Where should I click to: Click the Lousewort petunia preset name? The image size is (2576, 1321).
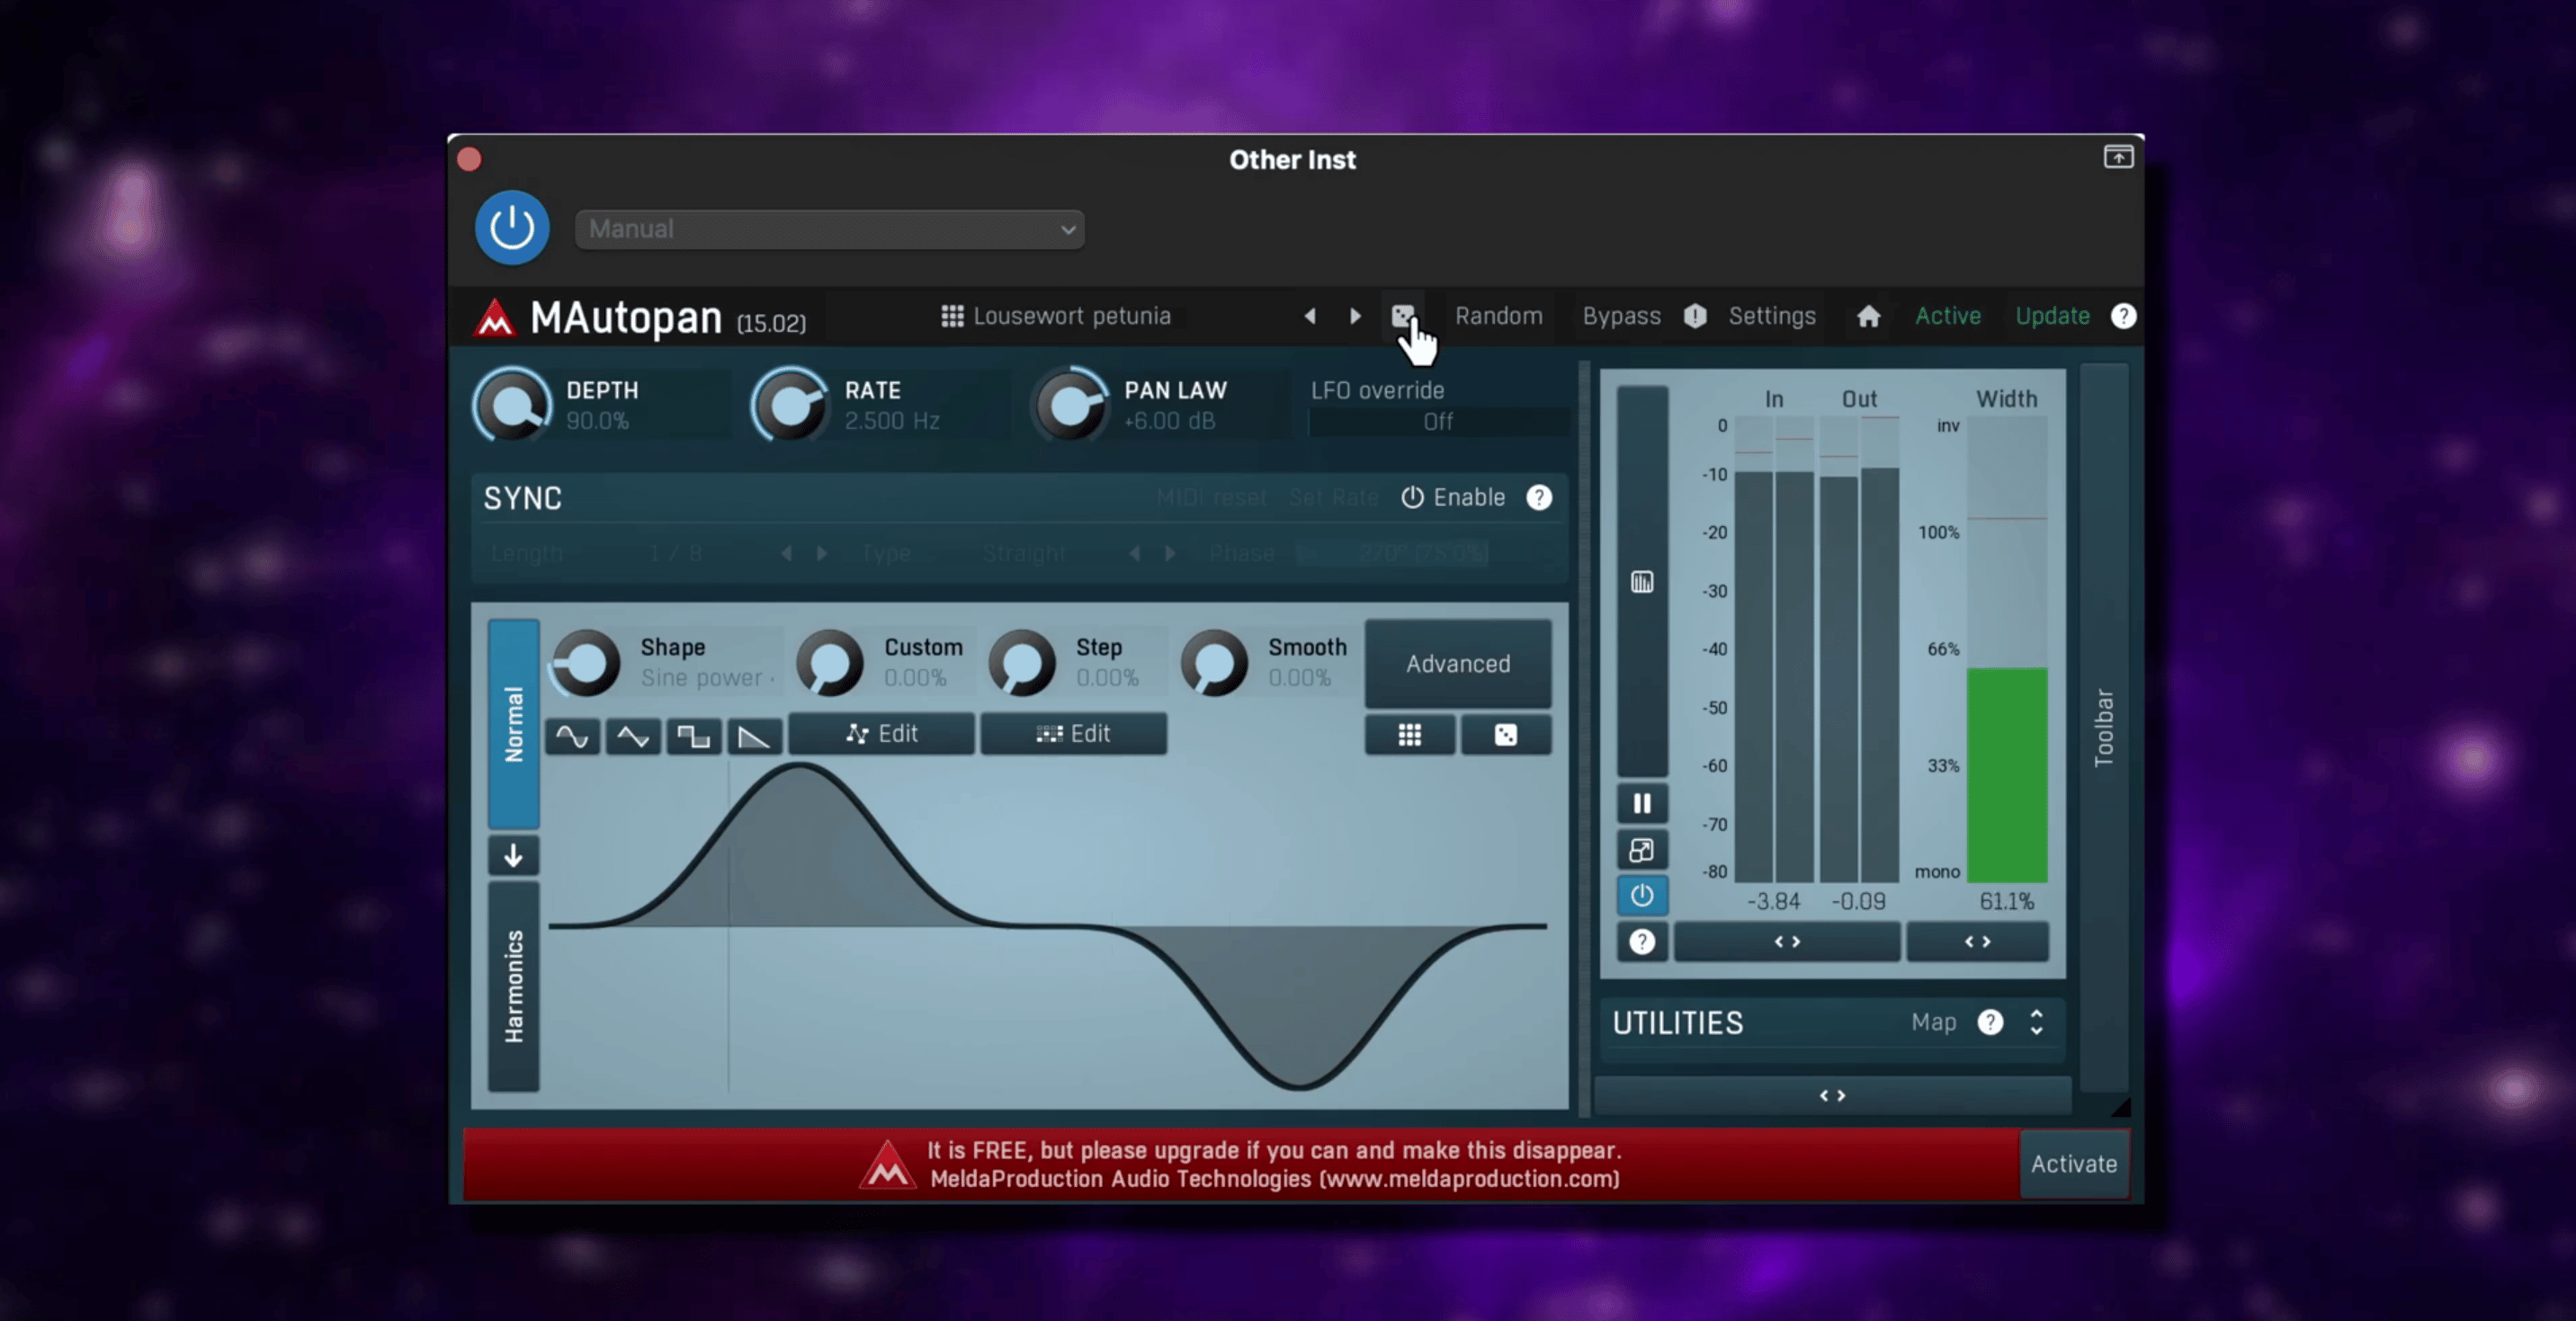1072,316
